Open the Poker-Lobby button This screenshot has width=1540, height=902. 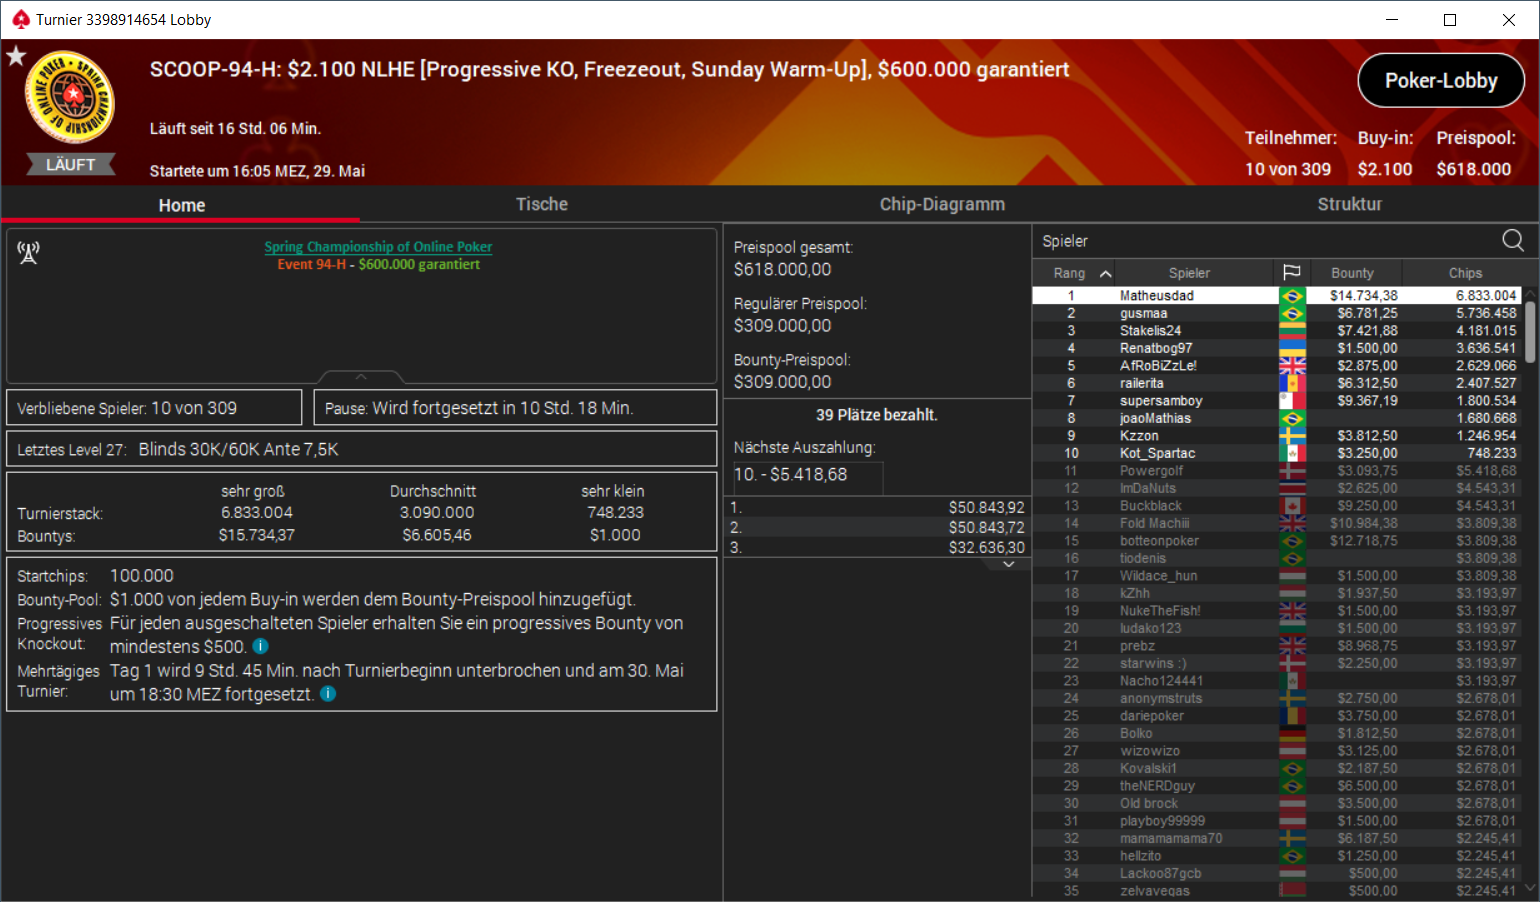tap(1441, 80)
